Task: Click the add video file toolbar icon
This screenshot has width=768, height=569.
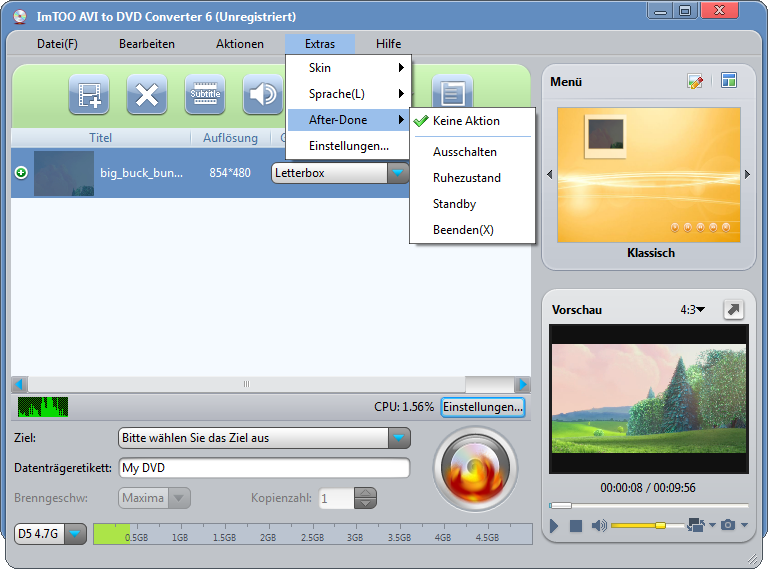Action: pyautogui.click(x=89, y=94)
